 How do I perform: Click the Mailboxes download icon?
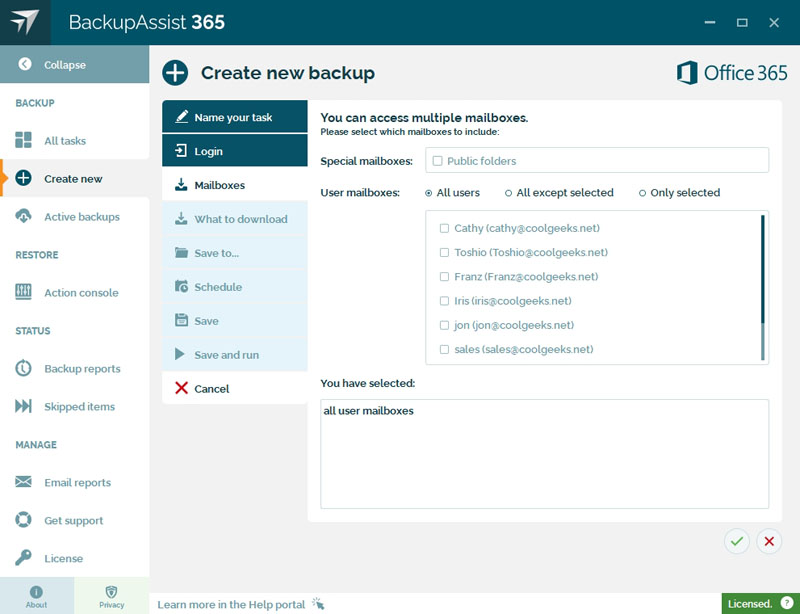click(x=181, y=184)
